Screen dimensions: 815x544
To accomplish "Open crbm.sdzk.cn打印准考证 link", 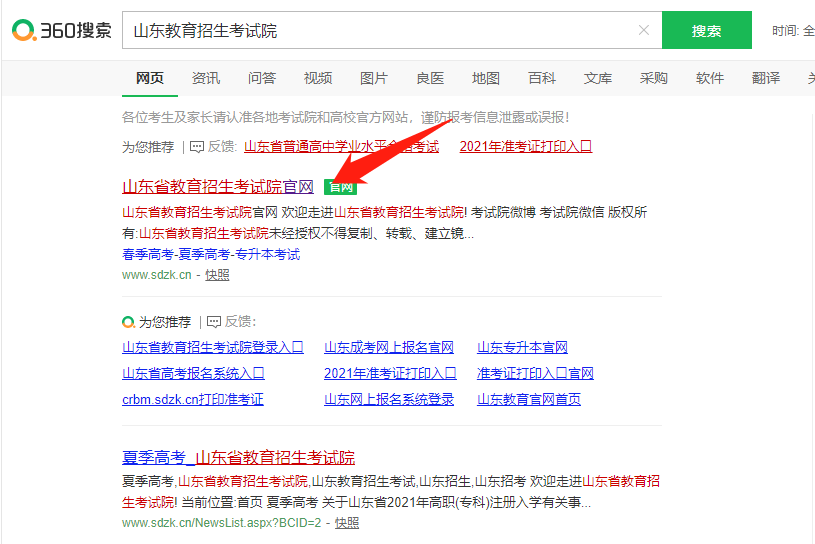I will point(193,399).
